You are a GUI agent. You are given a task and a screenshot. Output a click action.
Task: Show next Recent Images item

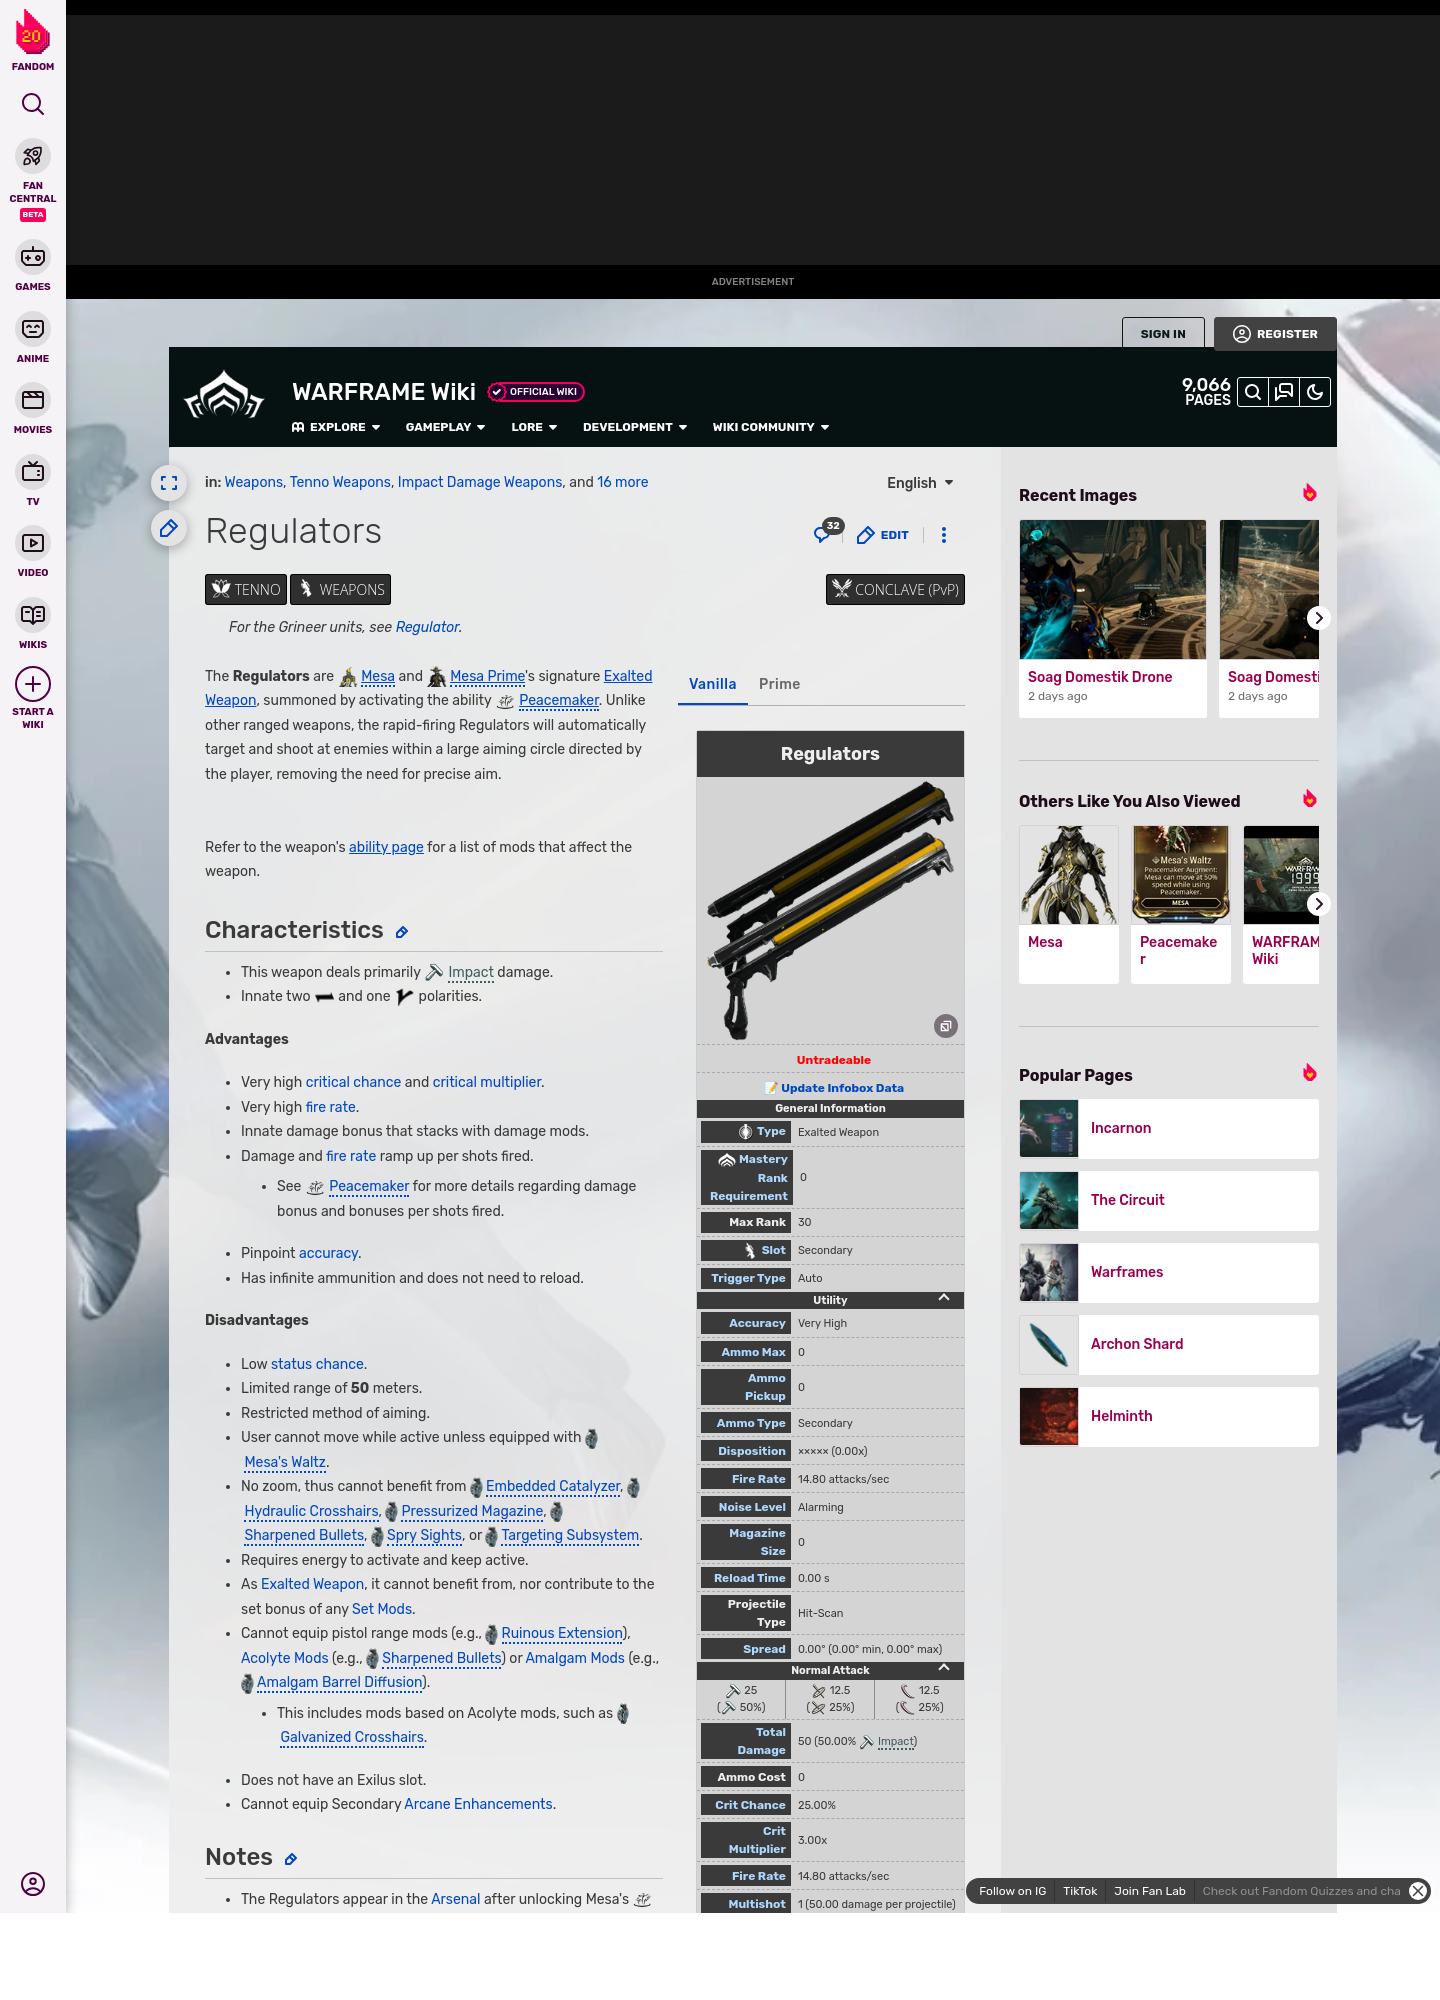[1318, 618]
